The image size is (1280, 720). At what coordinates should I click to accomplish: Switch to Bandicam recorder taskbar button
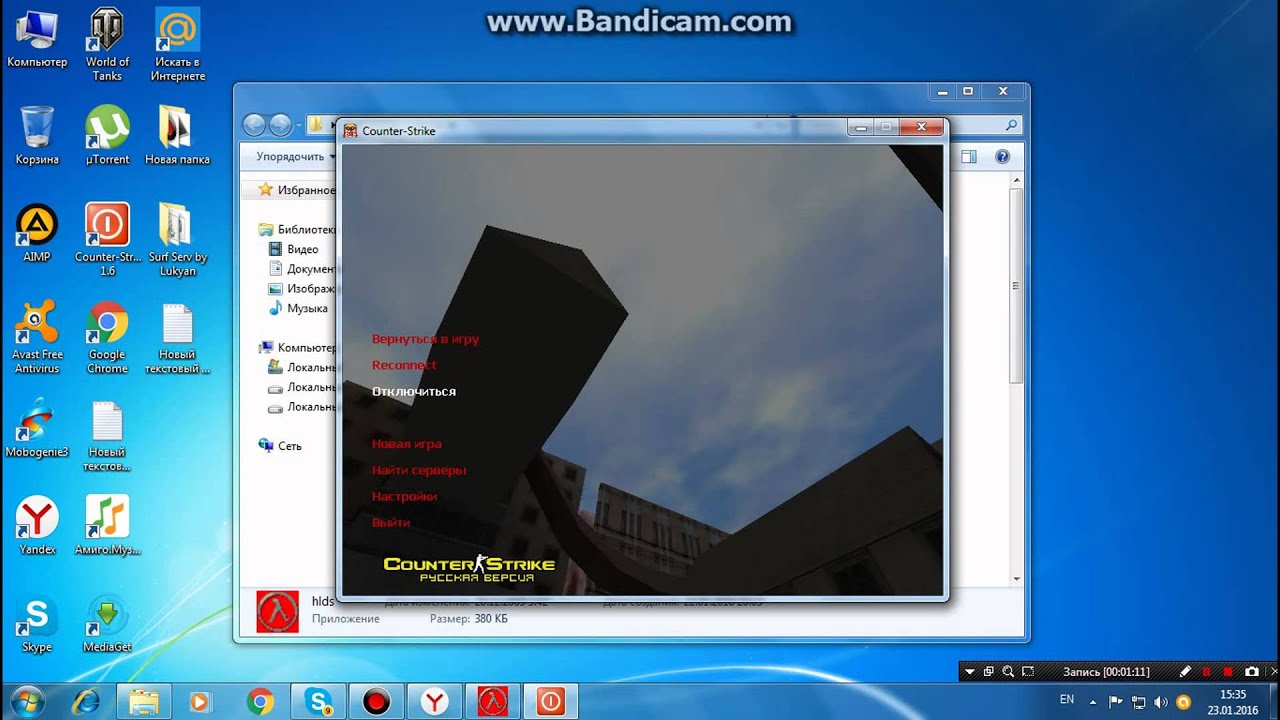pyautogui.click(x=376, y=702)
